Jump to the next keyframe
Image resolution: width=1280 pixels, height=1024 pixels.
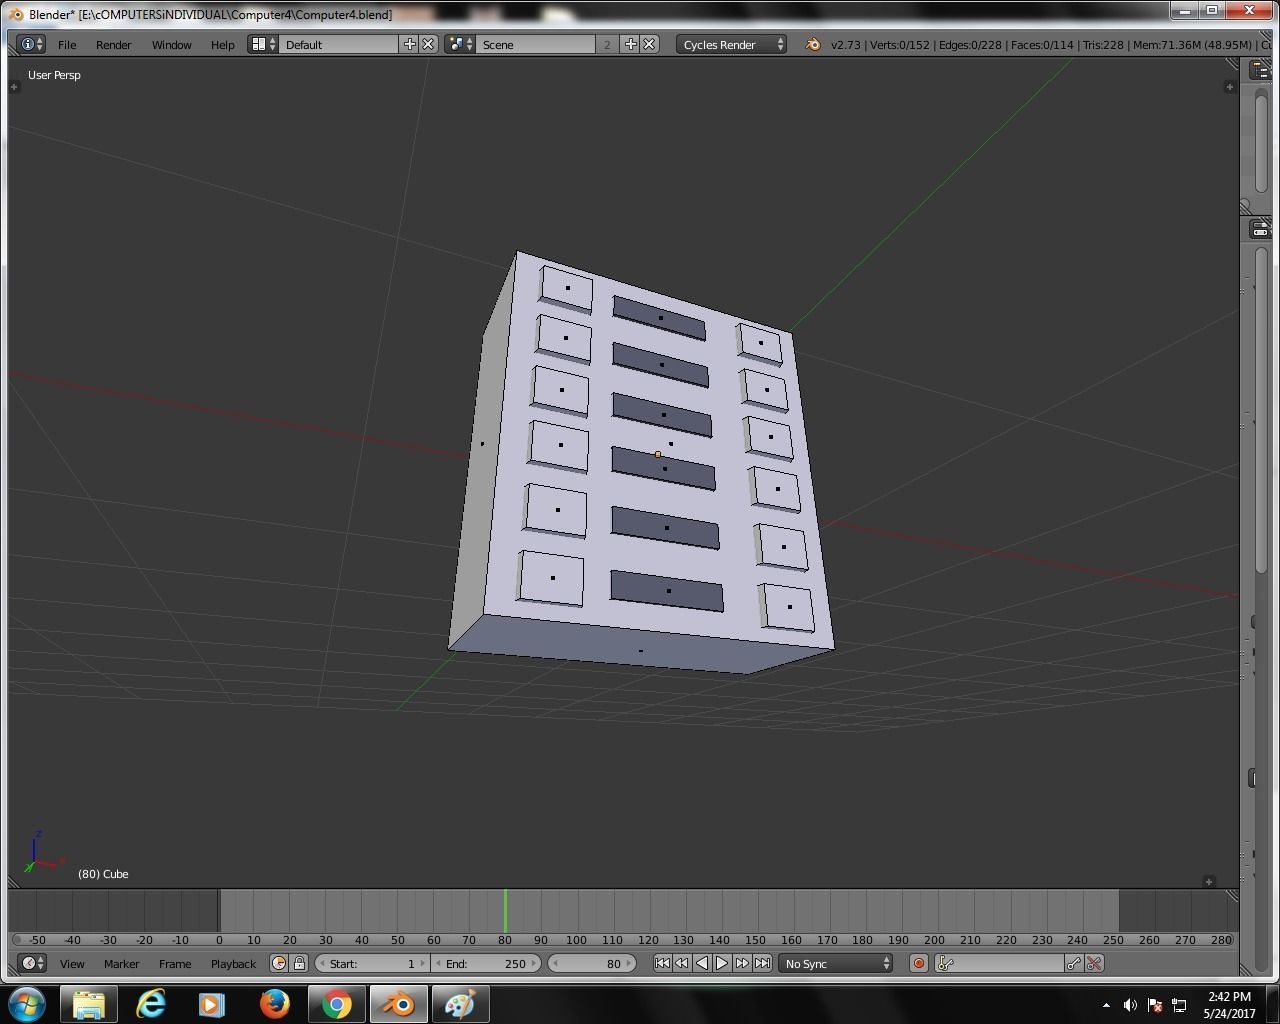741,963
